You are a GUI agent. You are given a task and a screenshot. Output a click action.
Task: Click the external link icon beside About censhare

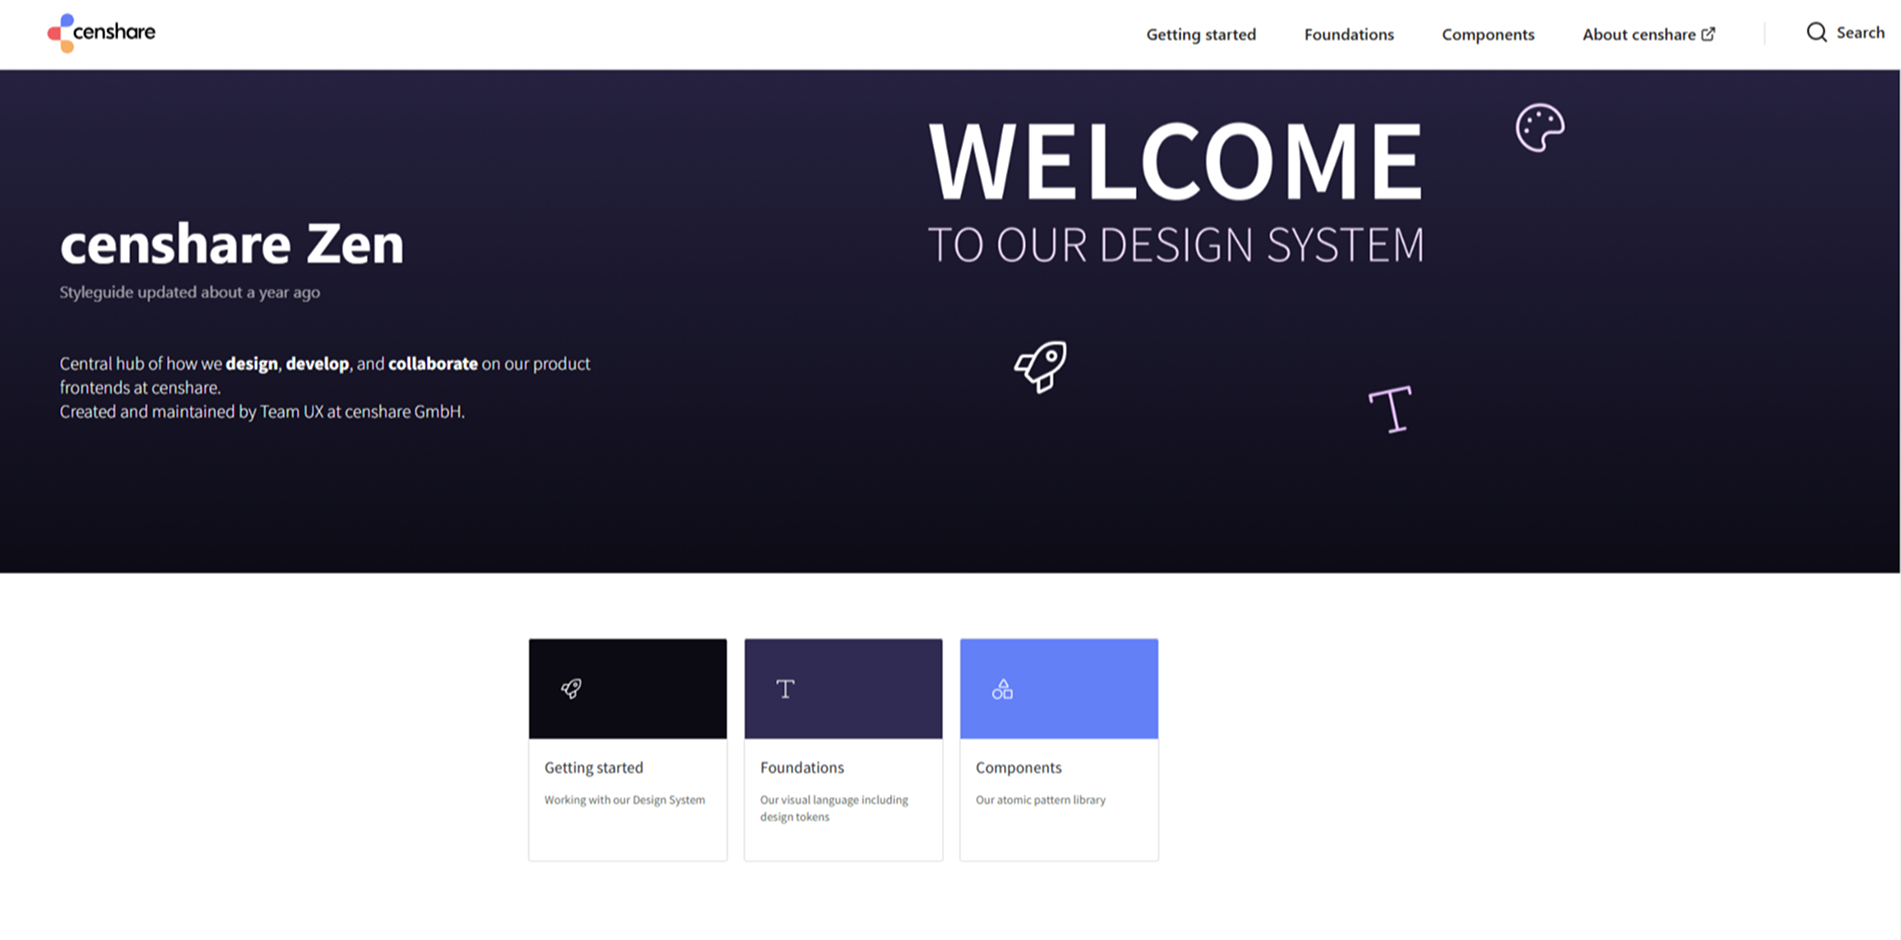(x=1708, y=34)
